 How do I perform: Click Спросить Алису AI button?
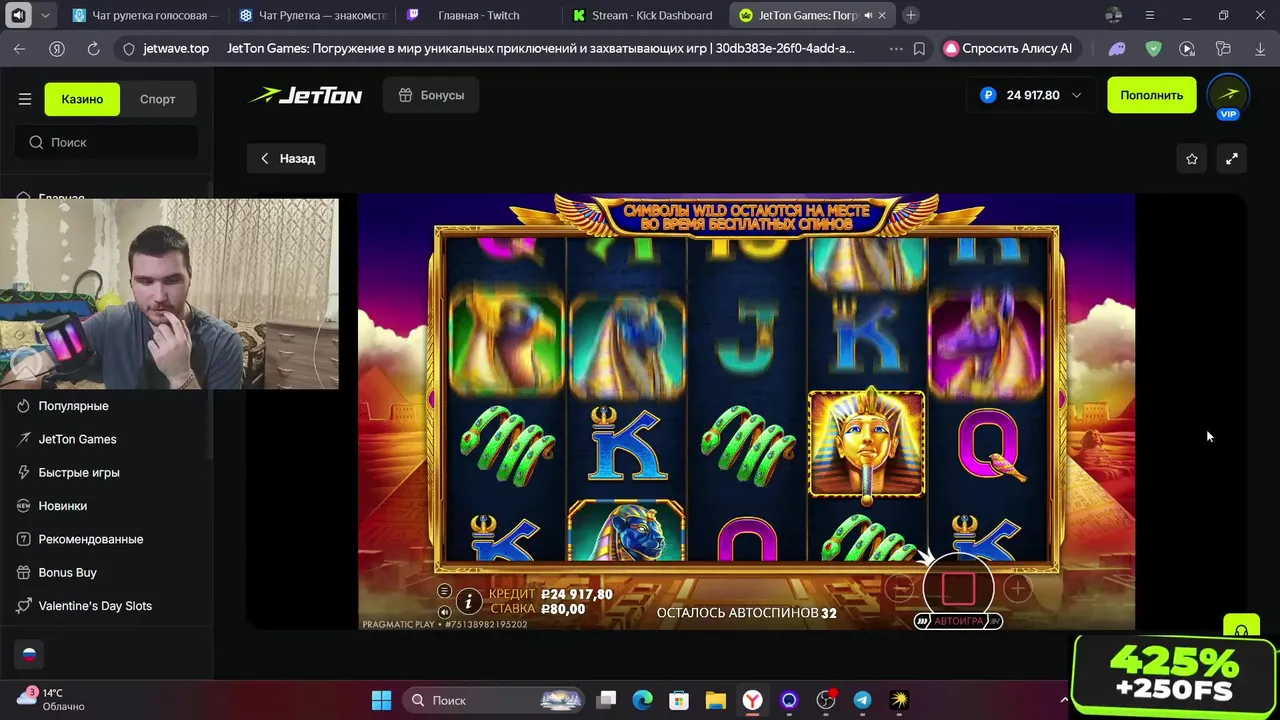pos(1010,48)
